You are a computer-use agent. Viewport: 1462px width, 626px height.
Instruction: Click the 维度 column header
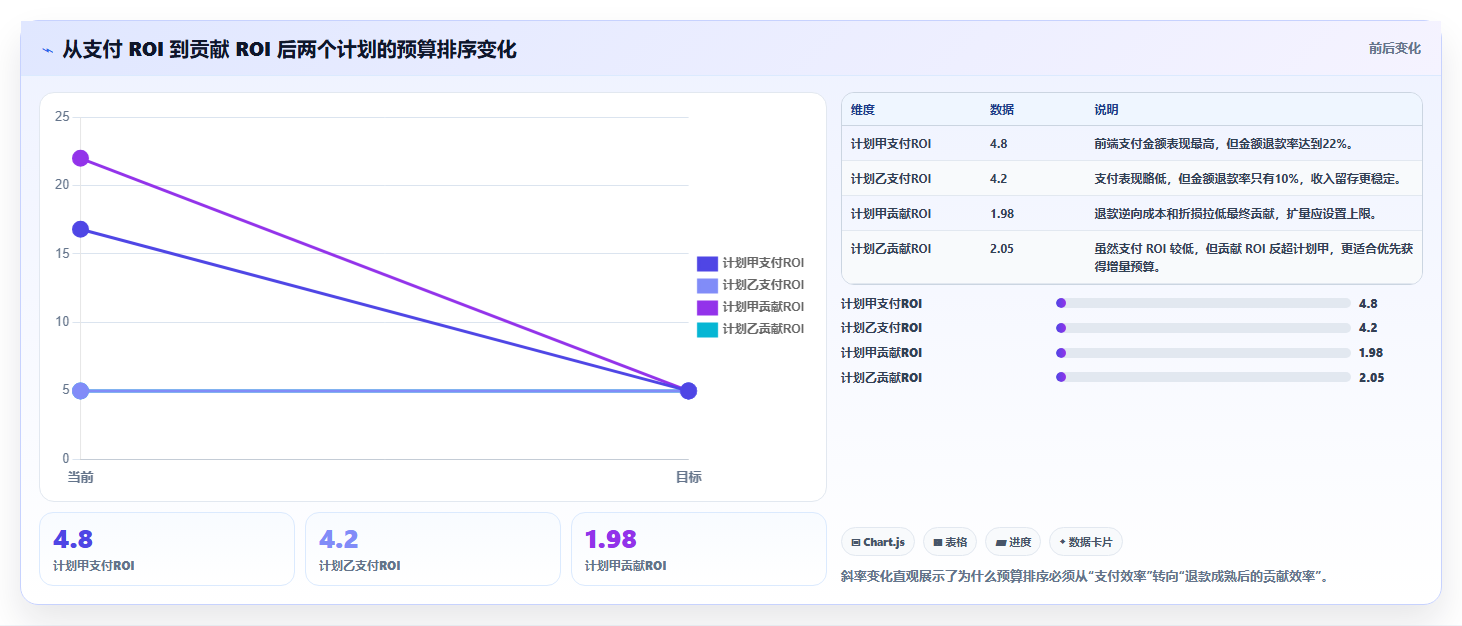point(863,110)
